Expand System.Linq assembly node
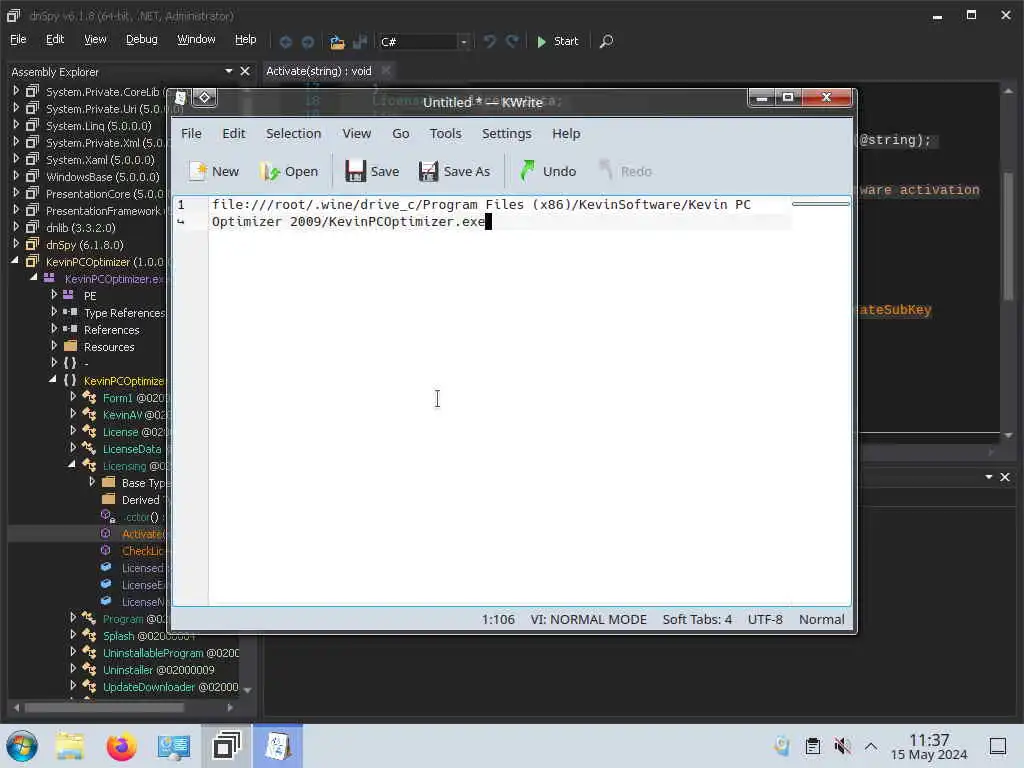Viewport: 1024px width, 768px height. pyautogui.click(x=16, y=125)
